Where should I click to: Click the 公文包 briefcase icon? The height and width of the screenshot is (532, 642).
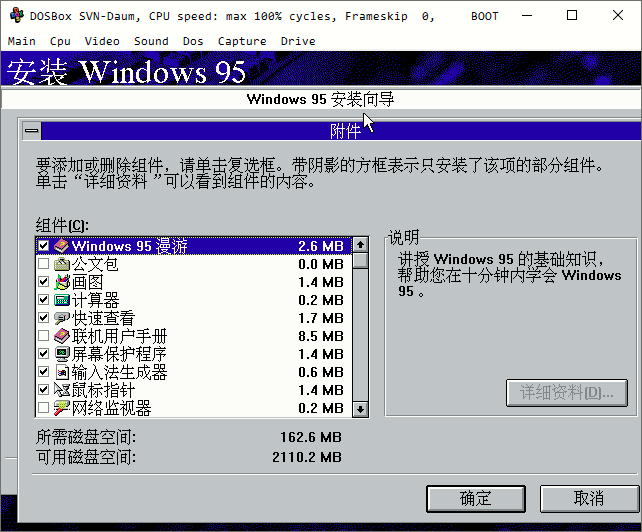(x=62, y=264)
